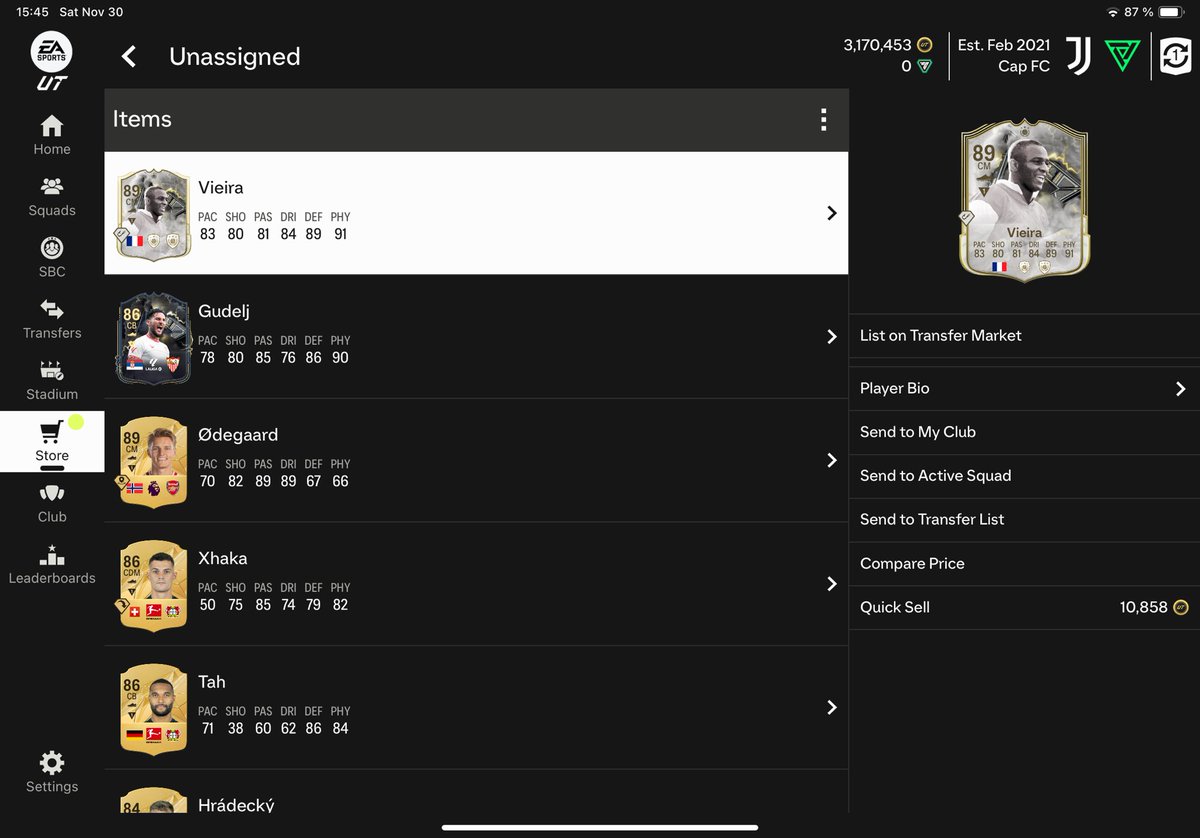The image size is (1200, 838).
Task: Expand Tah item row chevron
Action: click(831, 707)
